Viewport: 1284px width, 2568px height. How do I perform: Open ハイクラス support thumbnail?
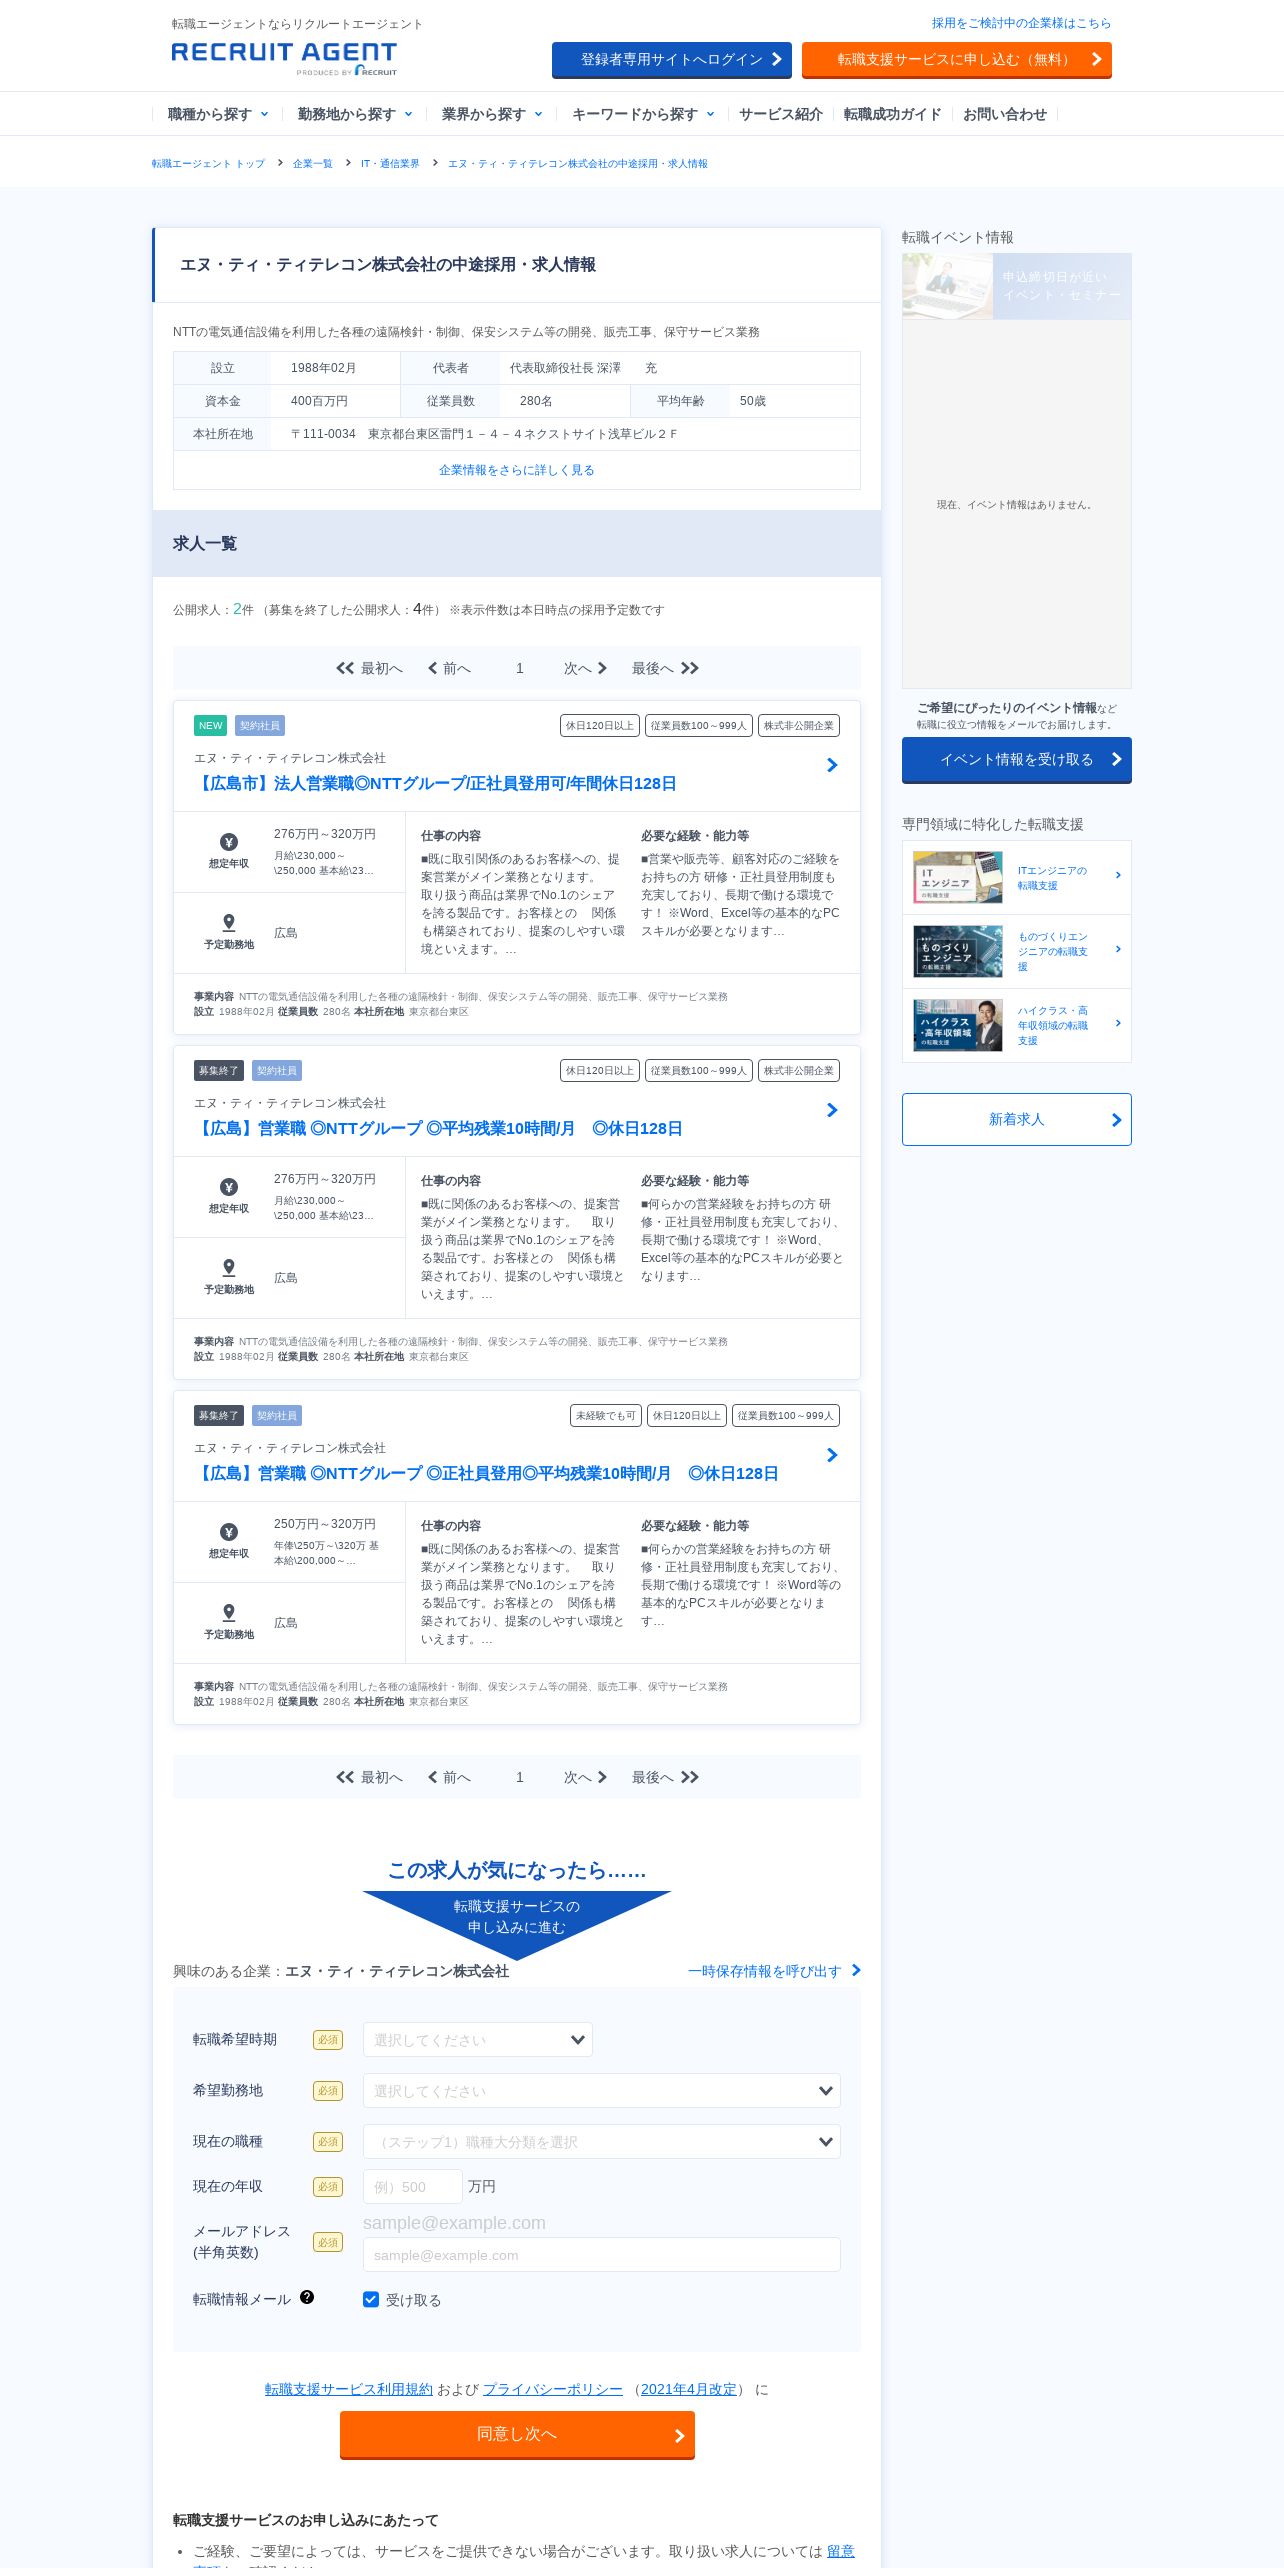tap(958, 1025)
